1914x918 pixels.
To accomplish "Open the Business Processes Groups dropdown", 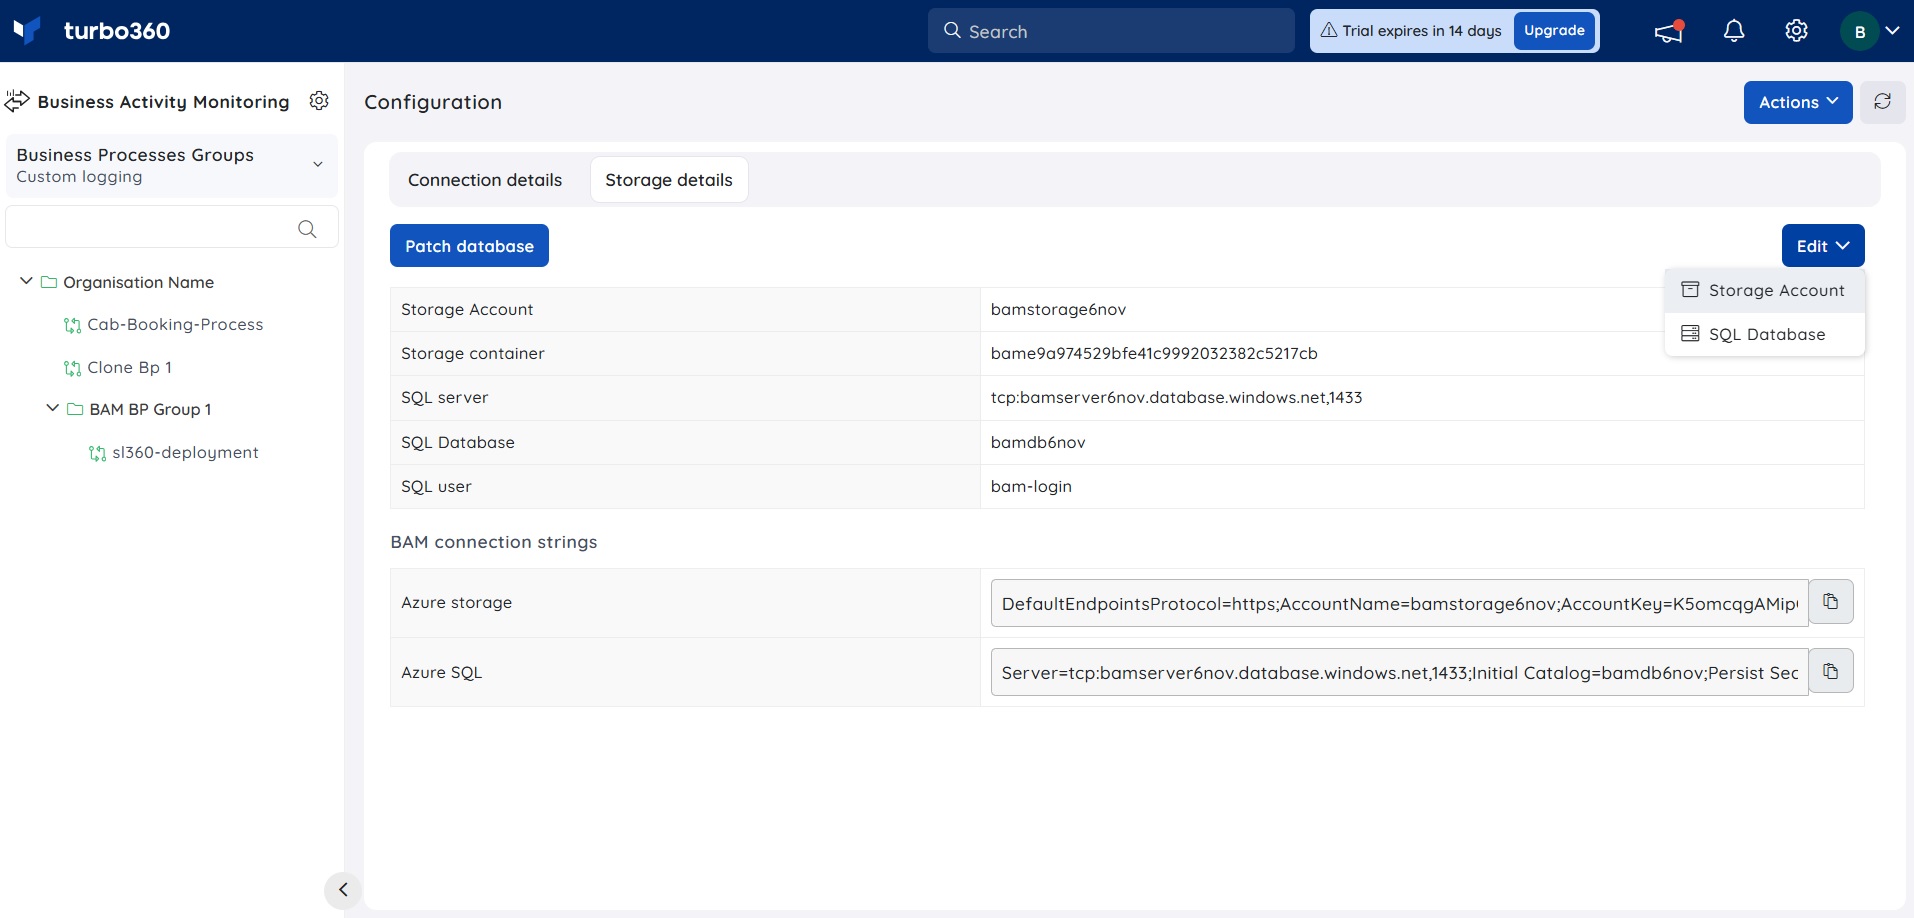I will pyautogui.click(x=172, y=165).
